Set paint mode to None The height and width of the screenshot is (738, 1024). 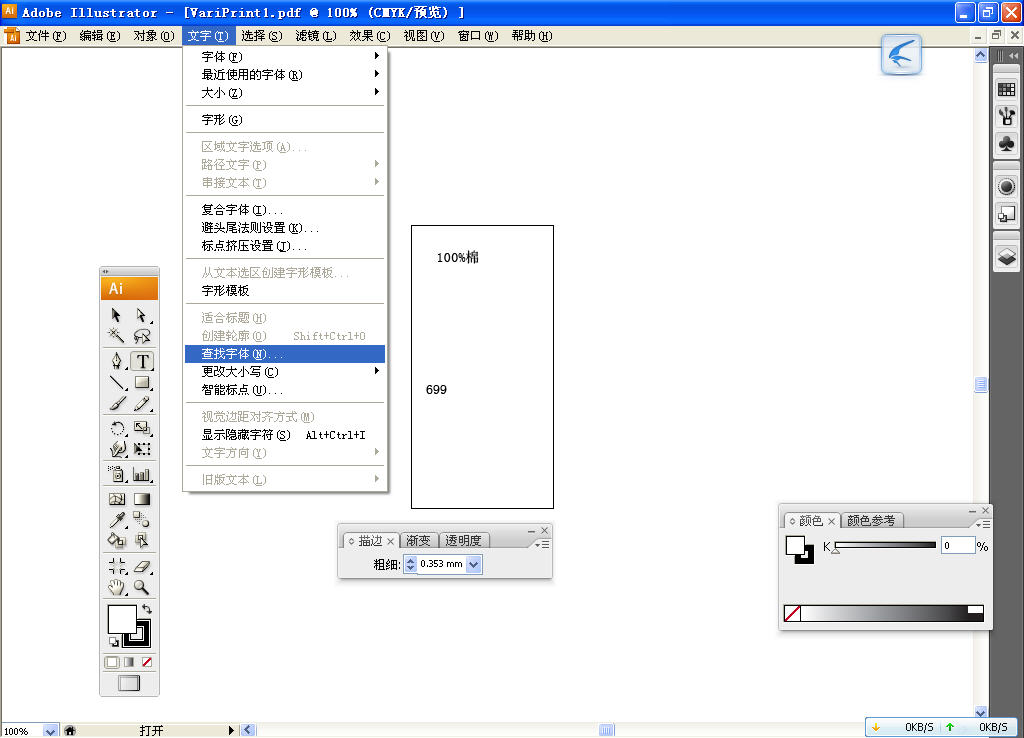coord(147,662)
